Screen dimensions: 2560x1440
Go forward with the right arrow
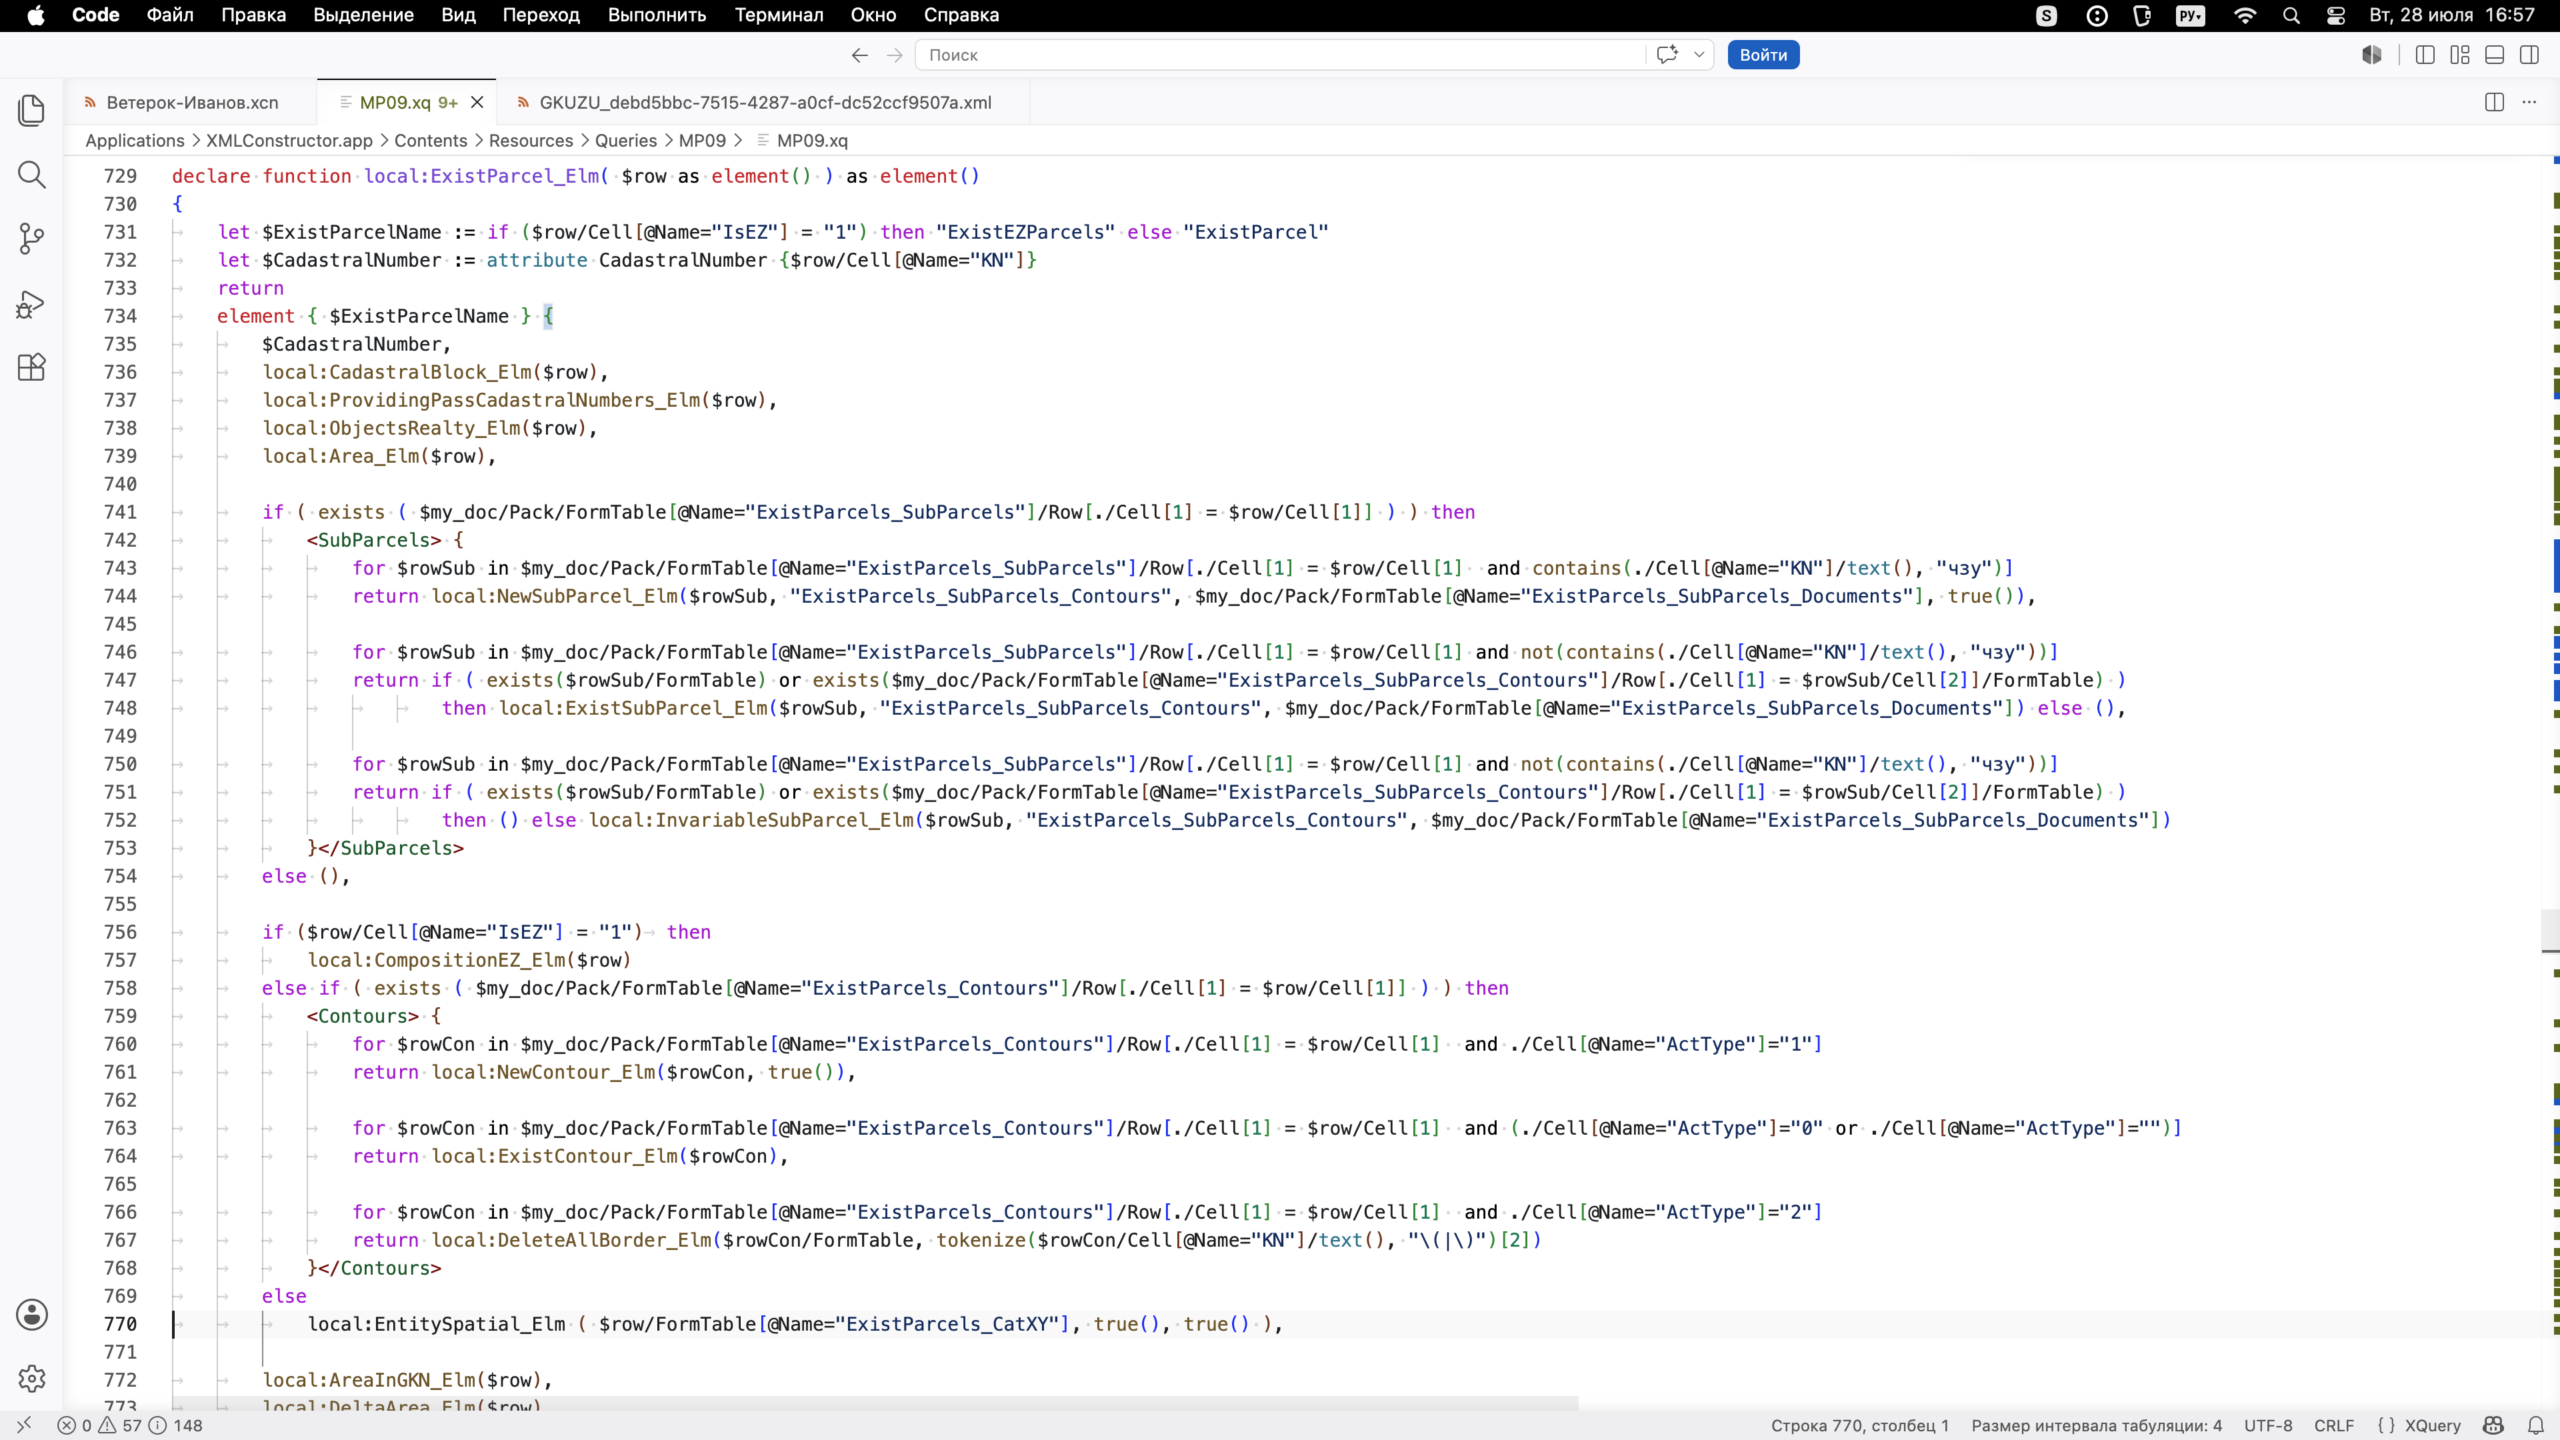(895, 55)
